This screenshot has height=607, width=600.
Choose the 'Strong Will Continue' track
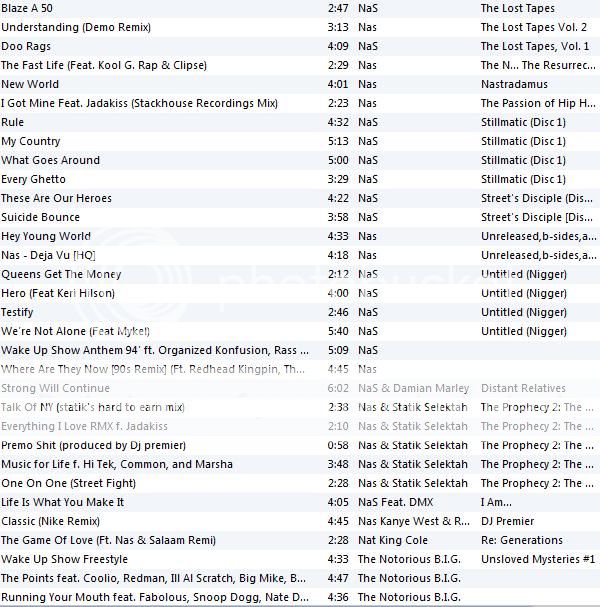click(x=55, y=388)
